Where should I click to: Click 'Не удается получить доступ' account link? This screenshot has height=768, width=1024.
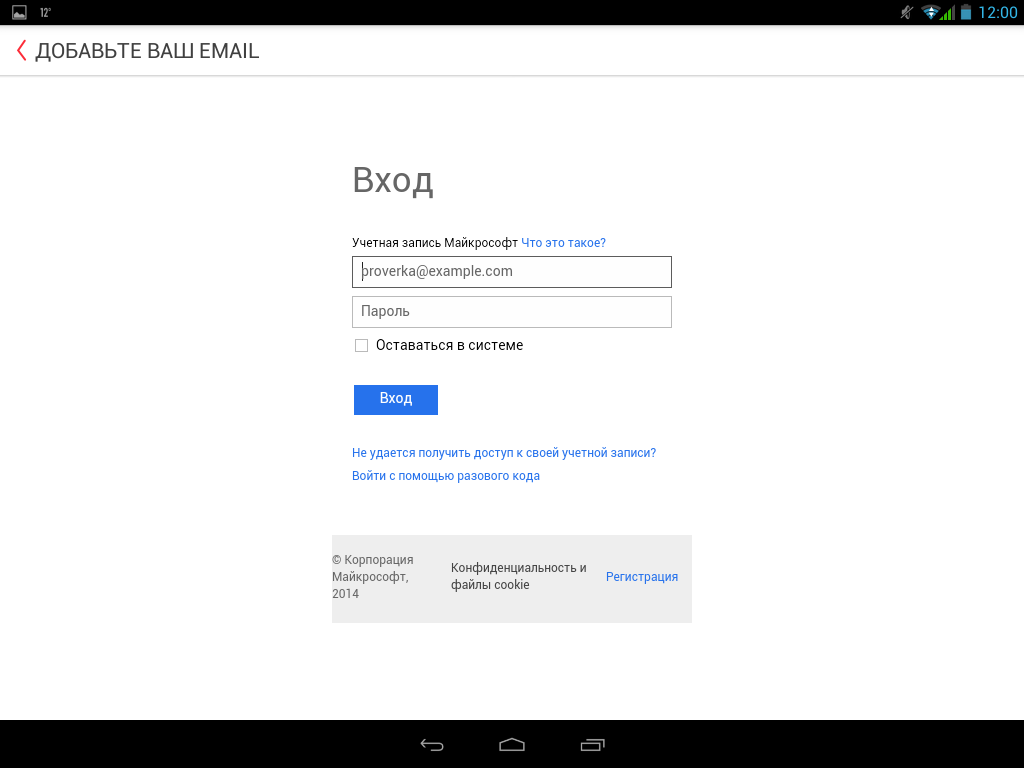click(x=504, y=452)
